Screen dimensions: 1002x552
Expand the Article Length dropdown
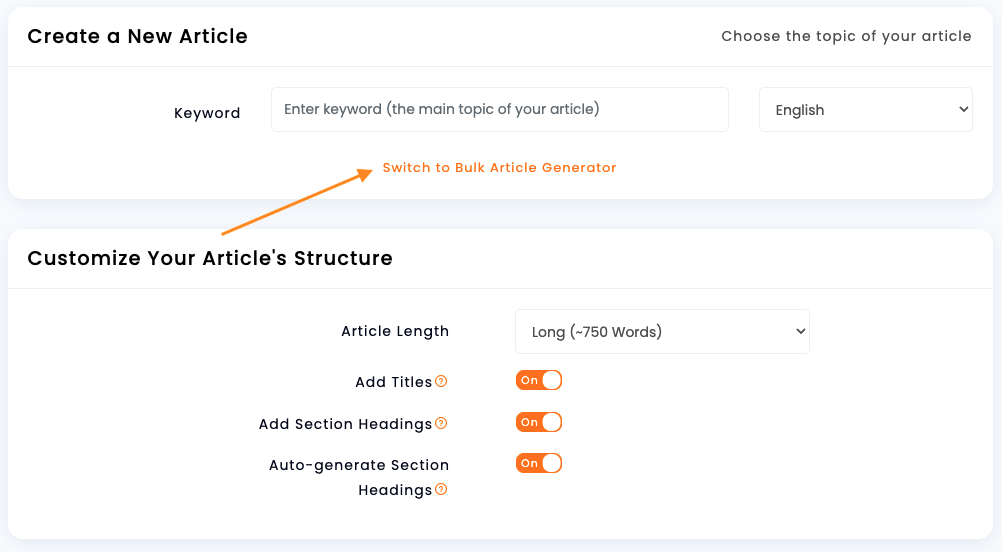pyautogui.click(x=662, y=332)
